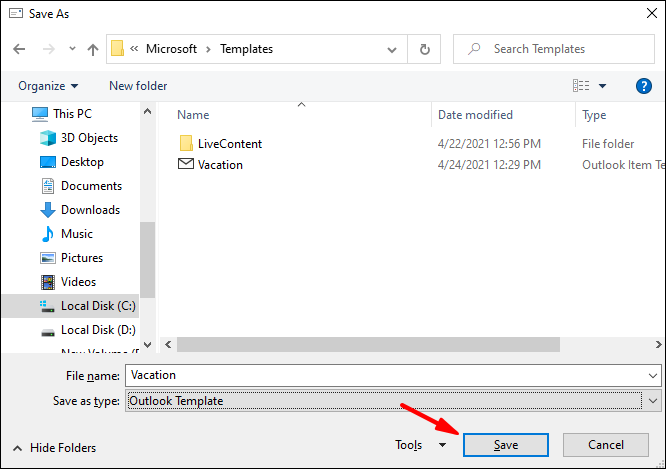666x469 pixels.
Task: Change the view layout icon
Action: (x=581, y=86)
